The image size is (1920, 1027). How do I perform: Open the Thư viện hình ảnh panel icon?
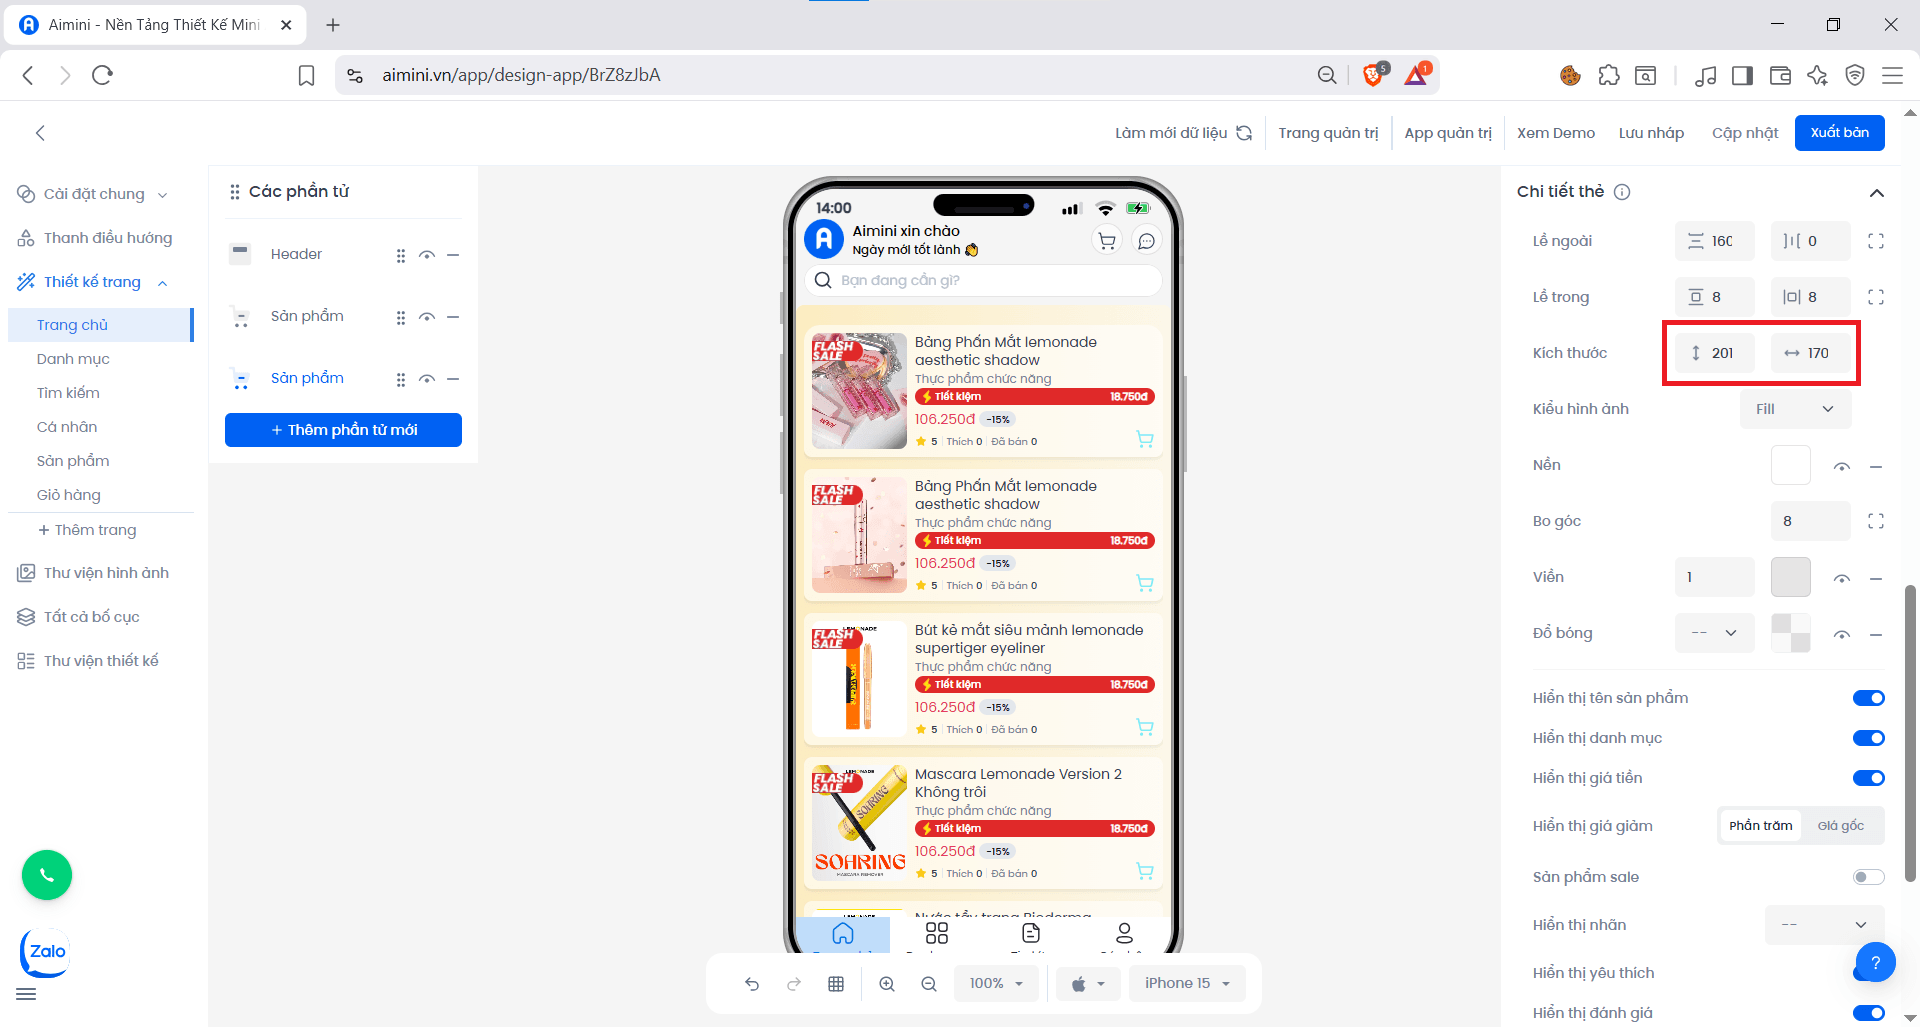point(26,572)
